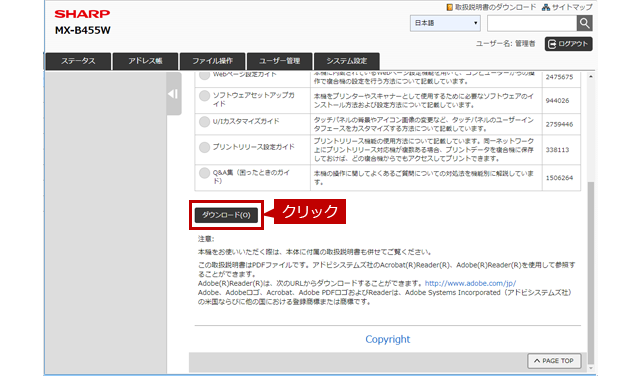The image size is (640, 376).
Task: Click the ログアウト button
Action: tap(569, 44)
